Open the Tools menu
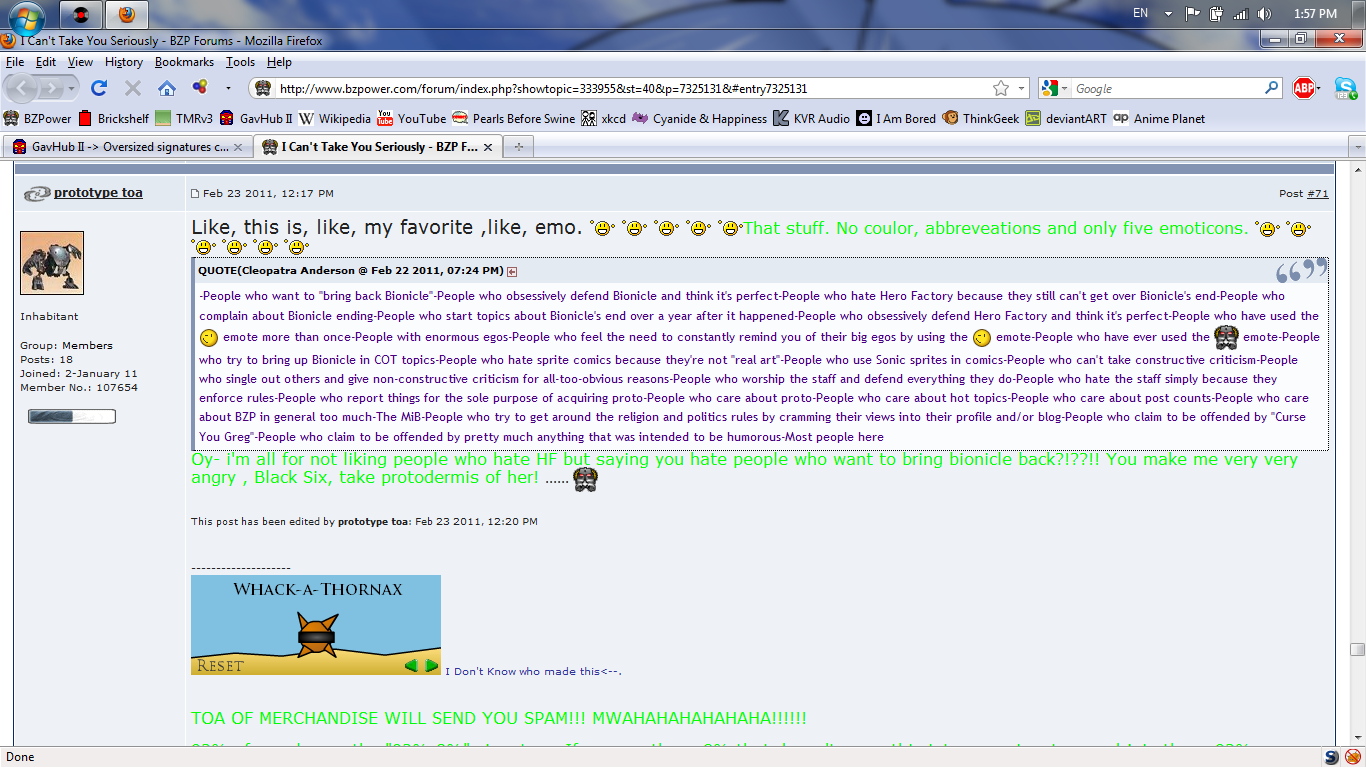This screenshot has width=1366, height=768. (239, 61)
